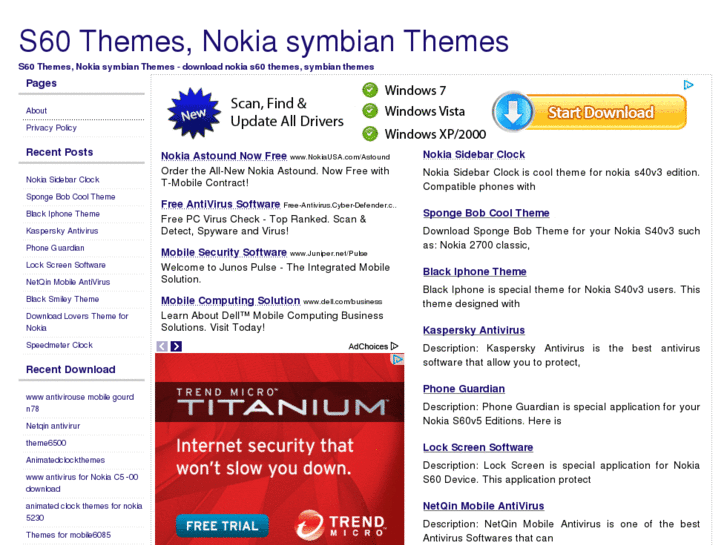The image size is (727, 545).
Task: Click the Recent Download heading
Action: tap(70, 370)
